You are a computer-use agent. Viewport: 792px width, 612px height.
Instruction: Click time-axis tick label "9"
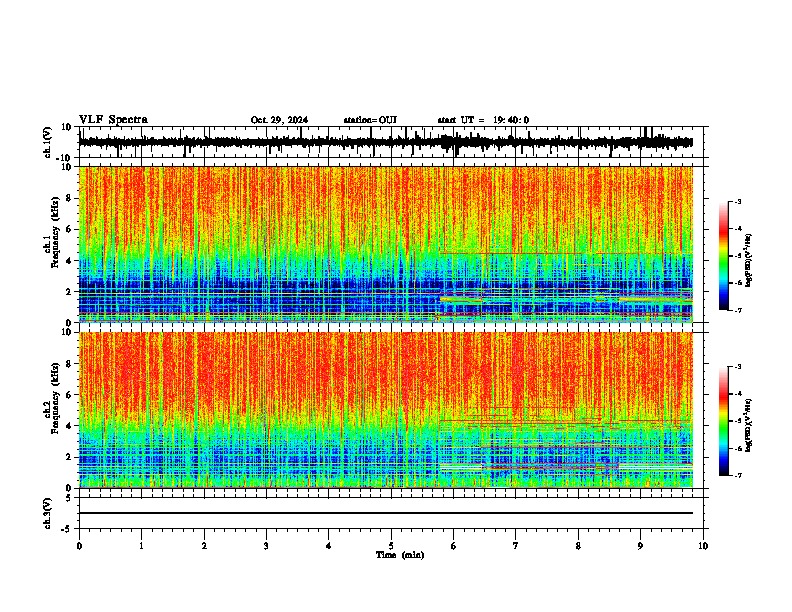tap(640, 546)
